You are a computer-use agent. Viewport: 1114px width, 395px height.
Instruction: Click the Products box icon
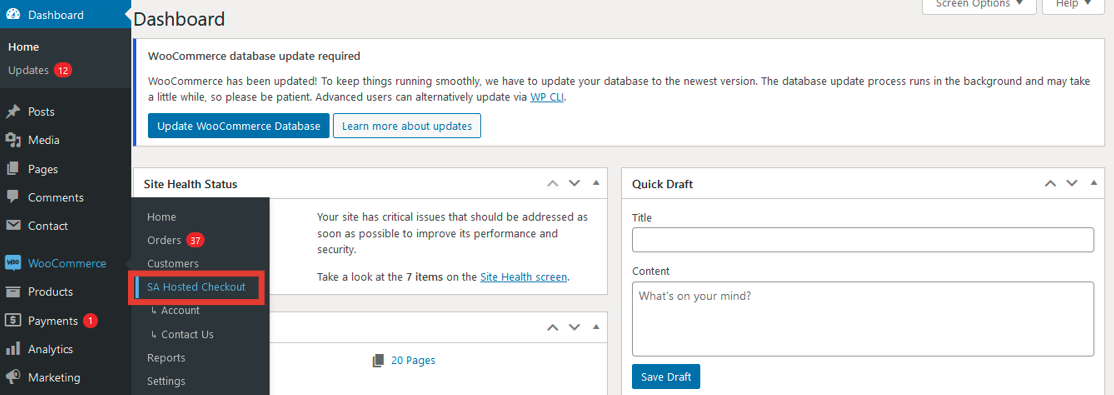pyautogui.click(x=13, y=291)
